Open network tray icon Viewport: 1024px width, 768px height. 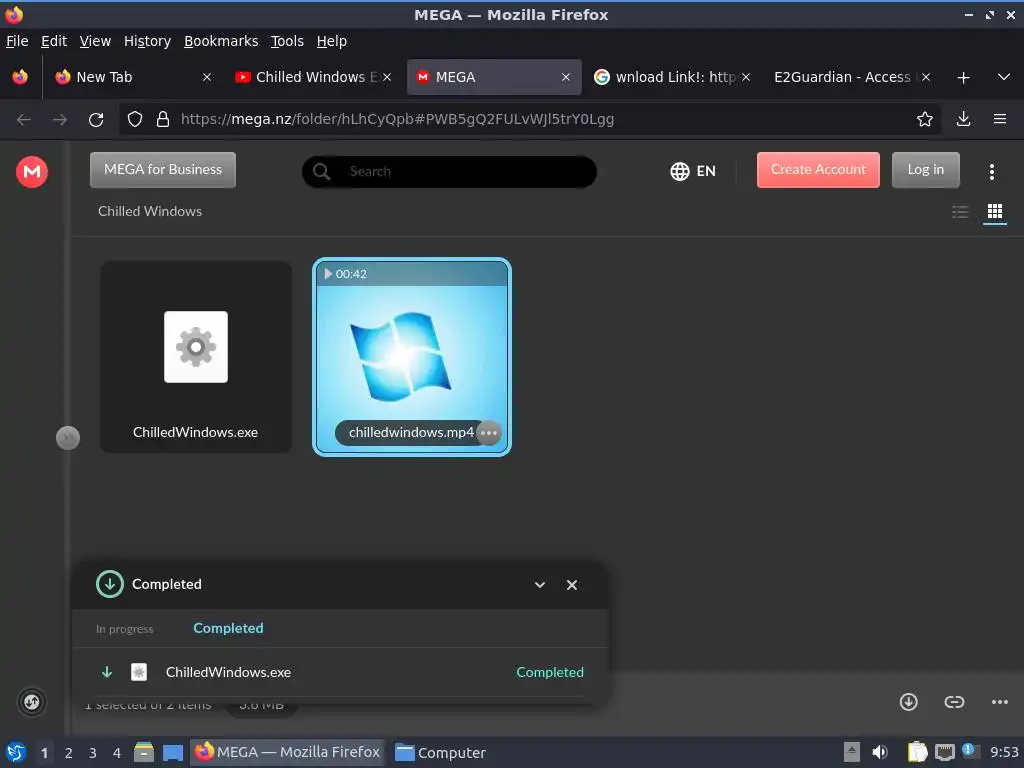point(944,752)
